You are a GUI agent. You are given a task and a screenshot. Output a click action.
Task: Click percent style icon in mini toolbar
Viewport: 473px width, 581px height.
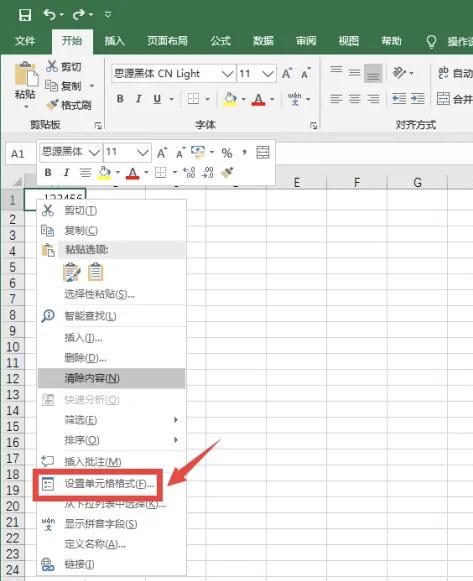click(227, 153)
